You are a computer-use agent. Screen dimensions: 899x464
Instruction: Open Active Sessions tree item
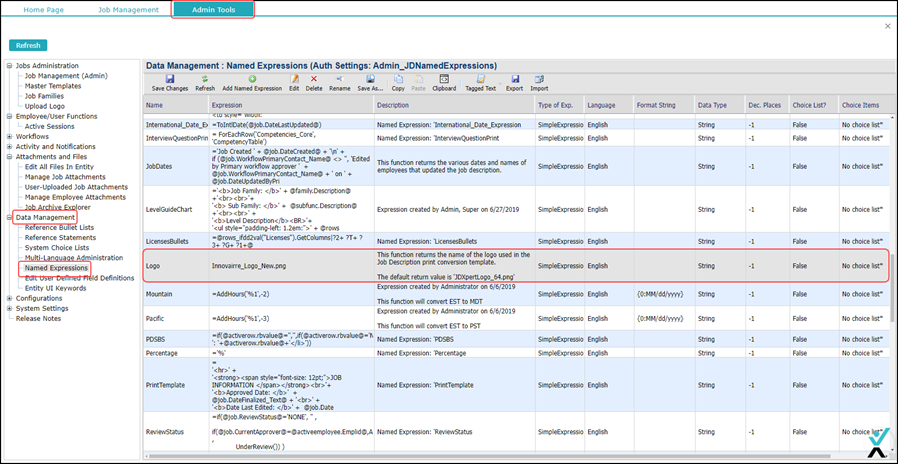click(x=50, y=126)
